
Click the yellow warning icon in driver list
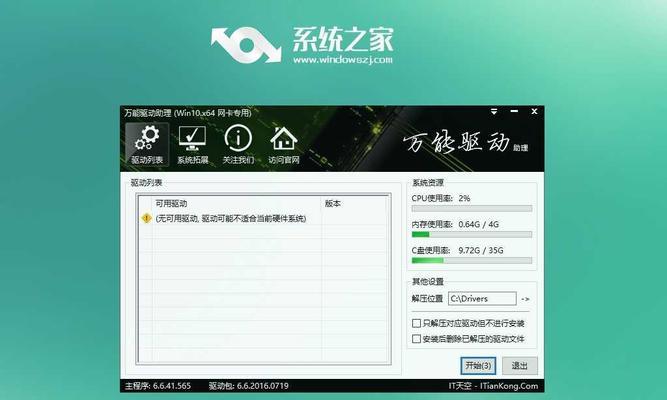(x=146, y=218)
